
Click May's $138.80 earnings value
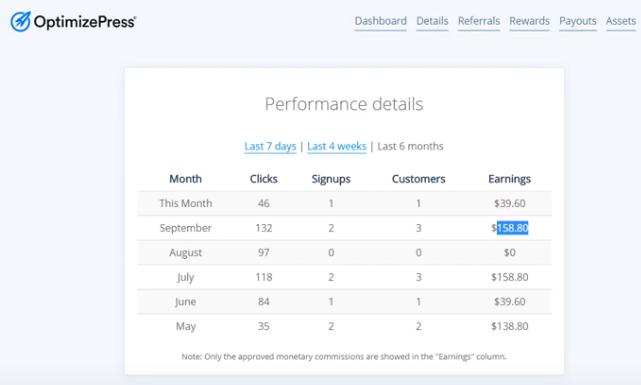[509, 326]
